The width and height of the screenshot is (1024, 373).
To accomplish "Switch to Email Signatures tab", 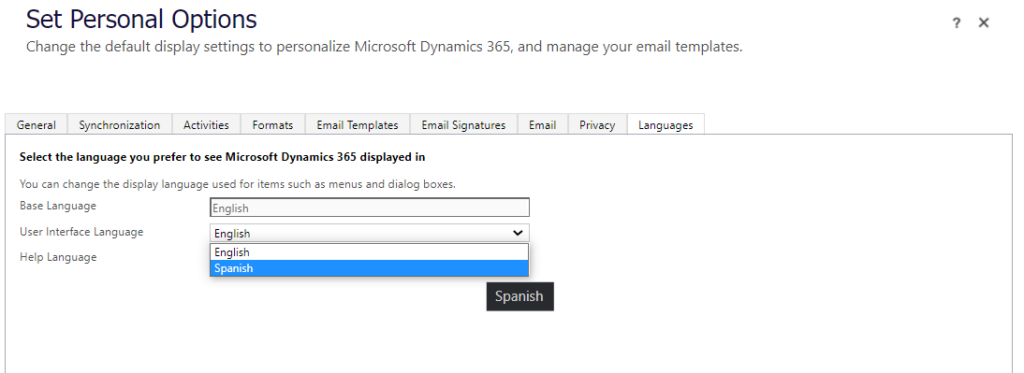I will coord(464,125).
